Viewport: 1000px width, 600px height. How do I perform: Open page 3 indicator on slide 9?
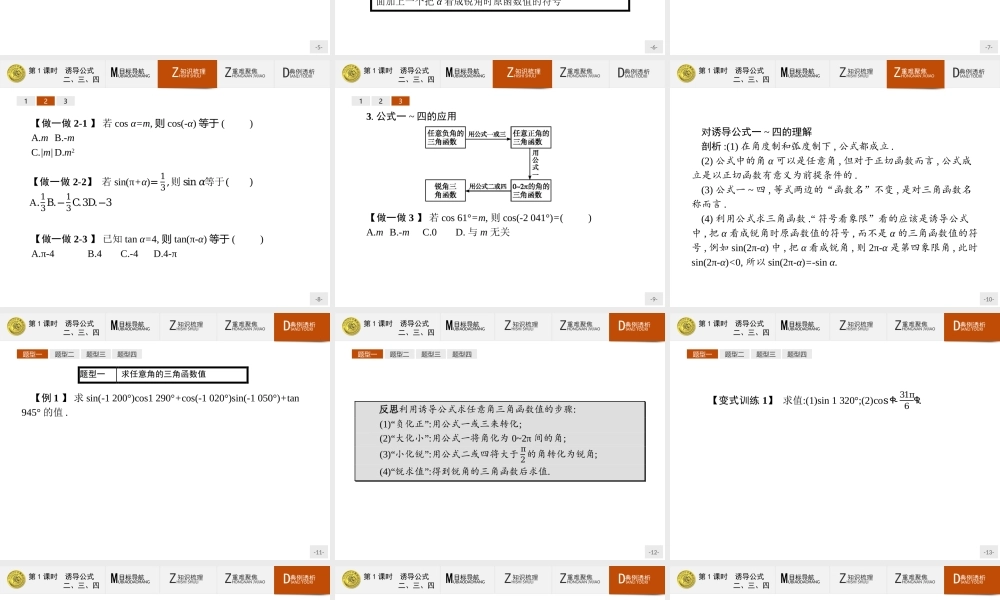point(400,100)
